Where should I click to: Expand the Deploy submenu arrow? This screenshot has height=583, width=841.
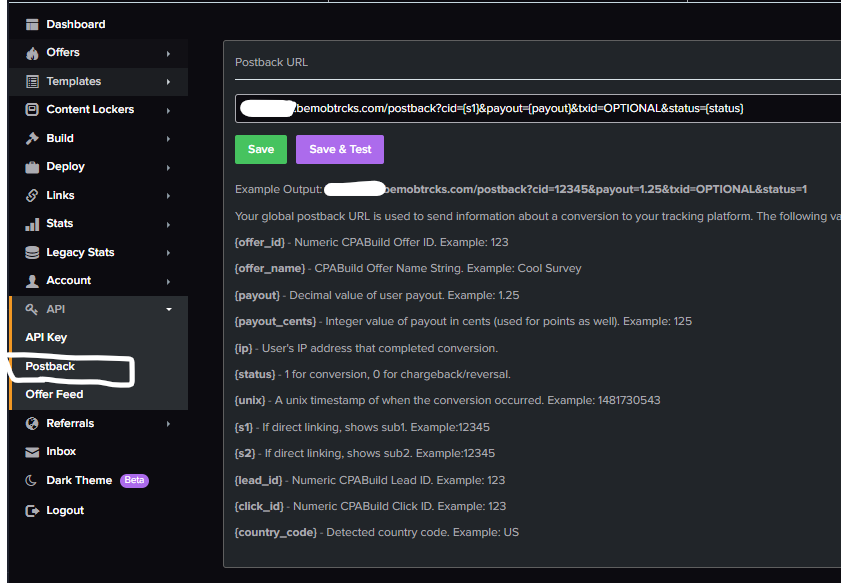(x=168, y=167)
